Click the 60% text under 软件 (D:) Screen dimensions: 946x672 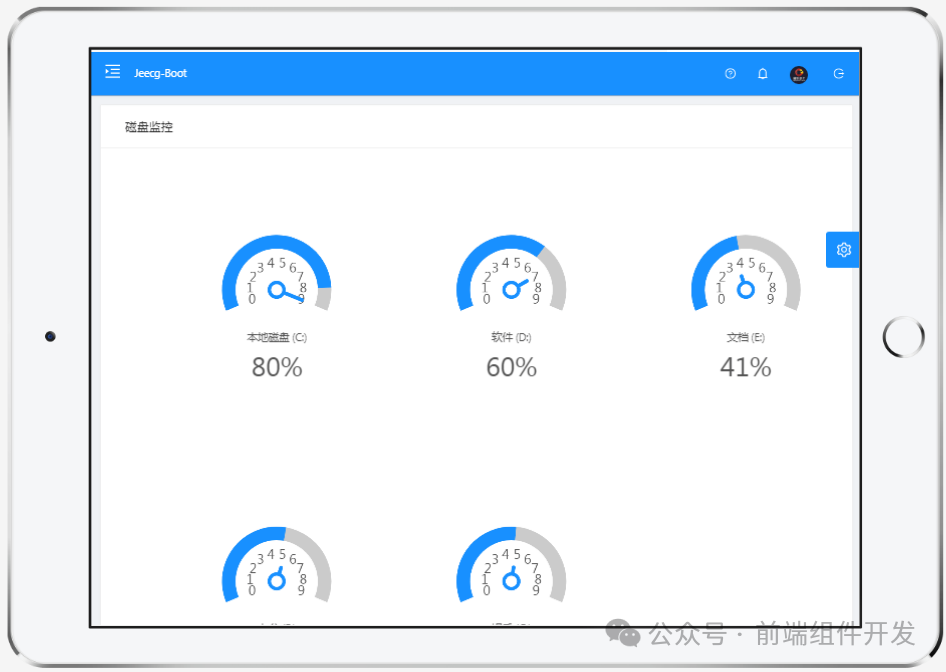[511, 368]
